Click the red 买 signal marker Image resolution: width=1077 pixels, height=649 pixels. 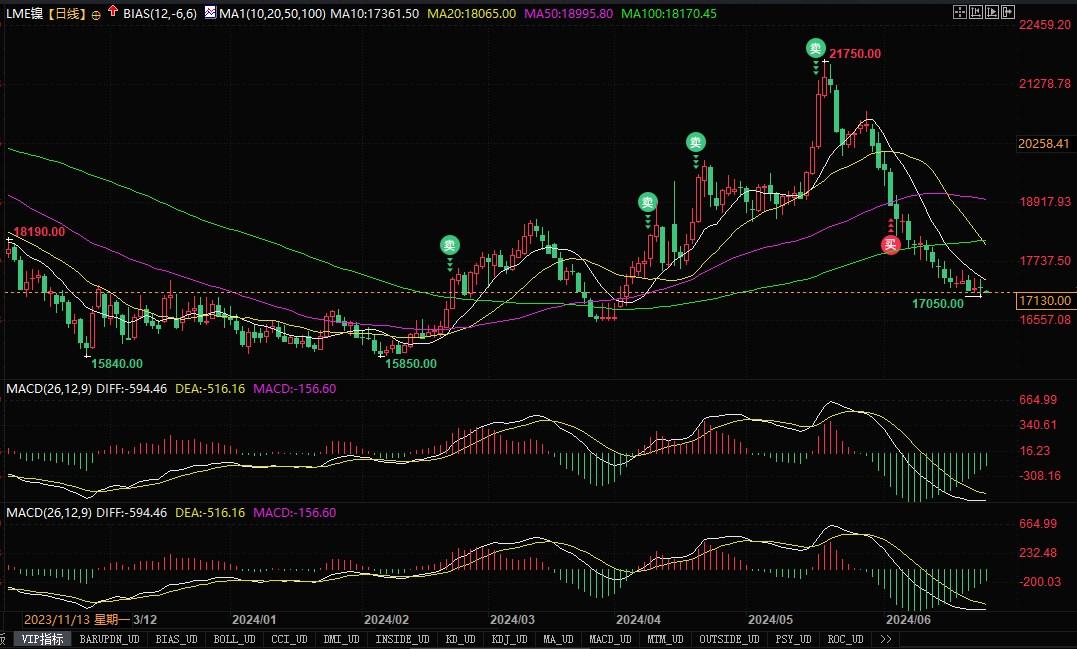tap(890, 243)
